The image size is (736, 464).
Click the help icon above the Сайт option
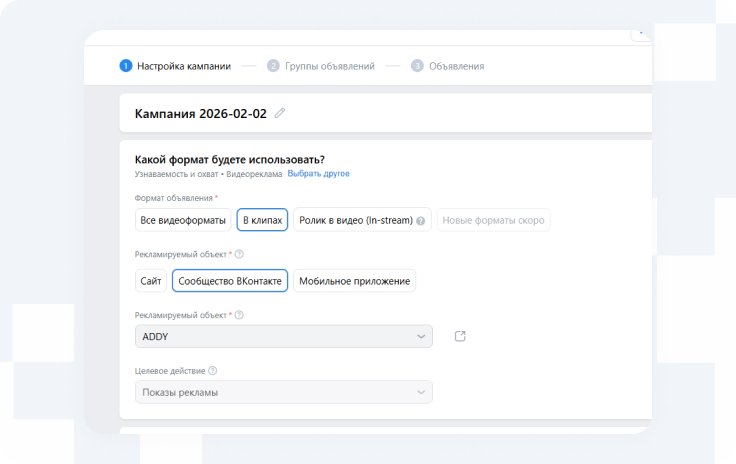coord(238,254)
